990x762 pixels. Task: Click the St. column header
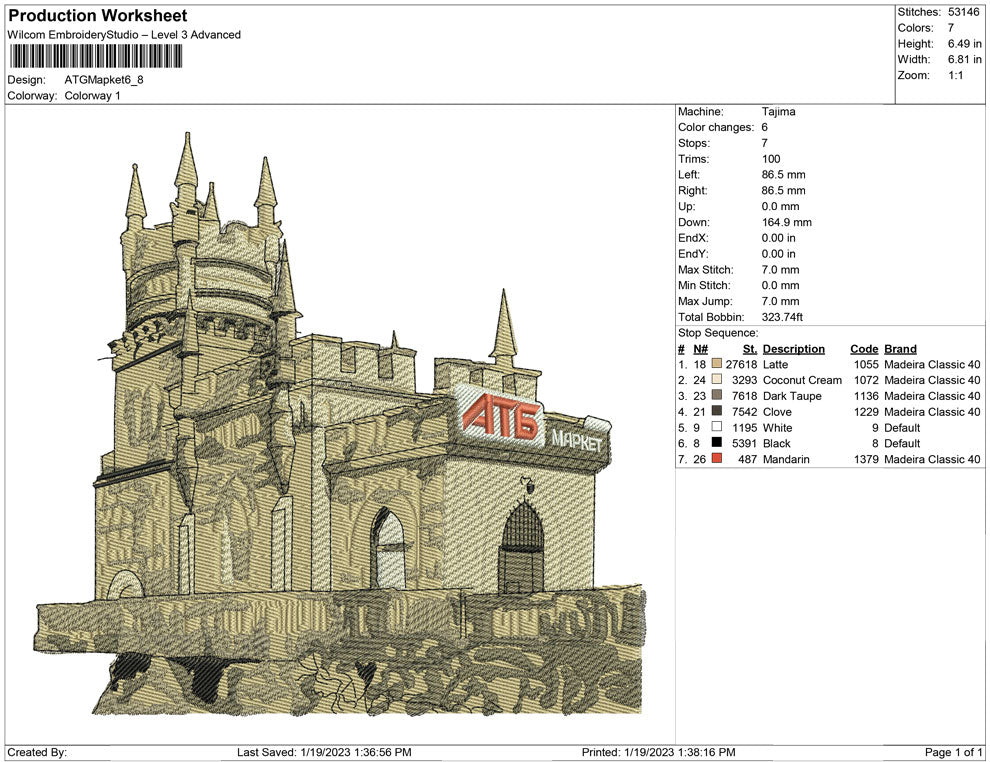(x=749, y=349)
